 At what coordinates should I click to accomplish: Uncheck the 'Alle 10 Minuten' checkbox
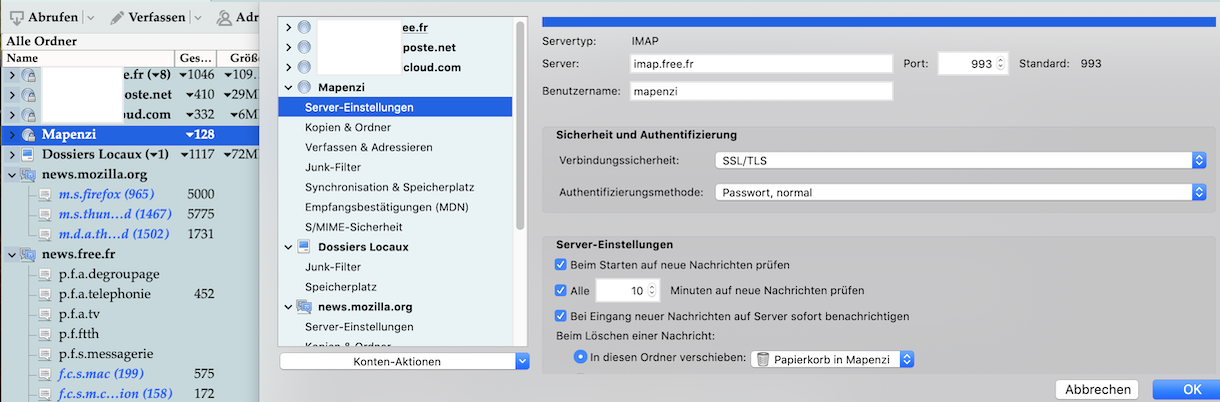pos(561,290)
